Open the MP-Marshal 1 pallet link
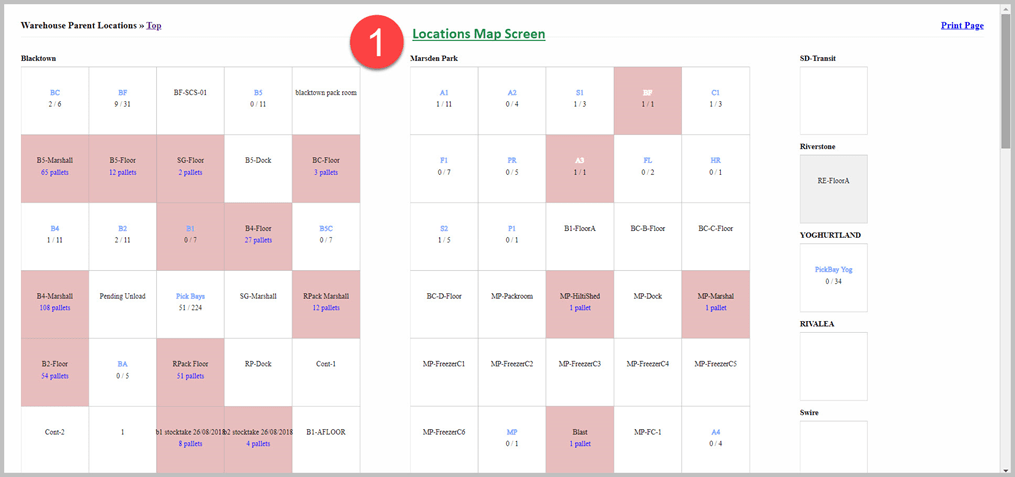The width and height of the screenshot is (1015, 477). tap(715, 308)
